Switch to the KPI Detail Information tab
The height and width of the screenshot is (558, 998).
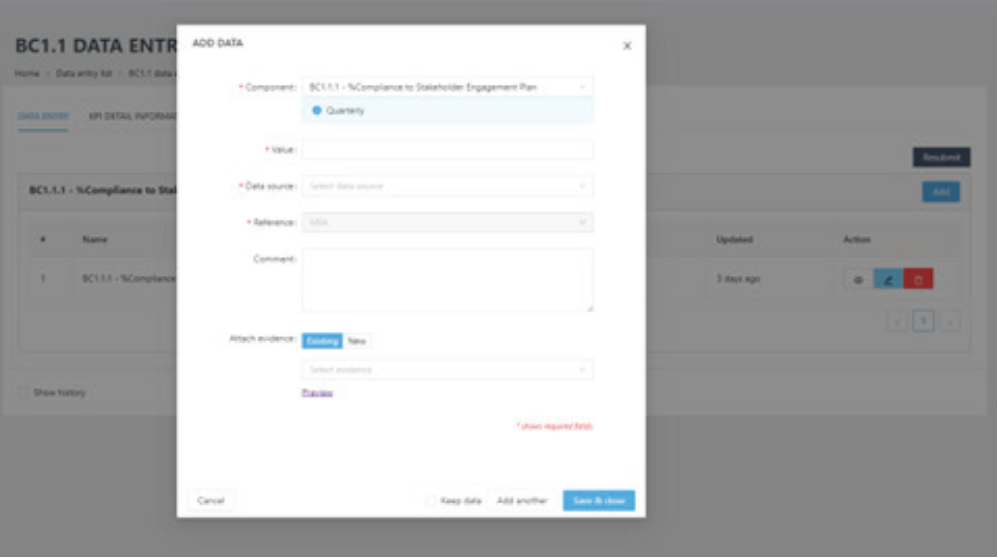(x=132, y=116)
